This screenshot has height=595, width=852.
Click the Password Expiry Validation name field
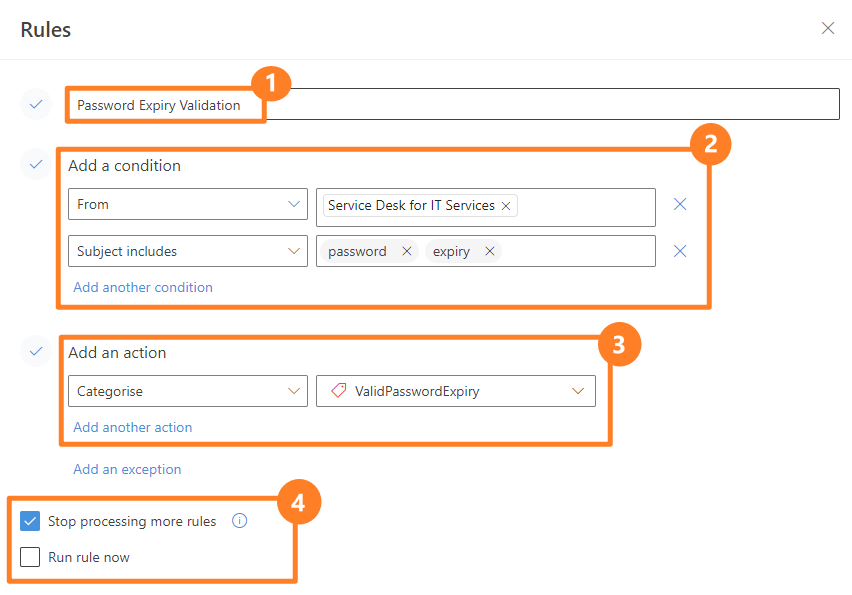454,104
